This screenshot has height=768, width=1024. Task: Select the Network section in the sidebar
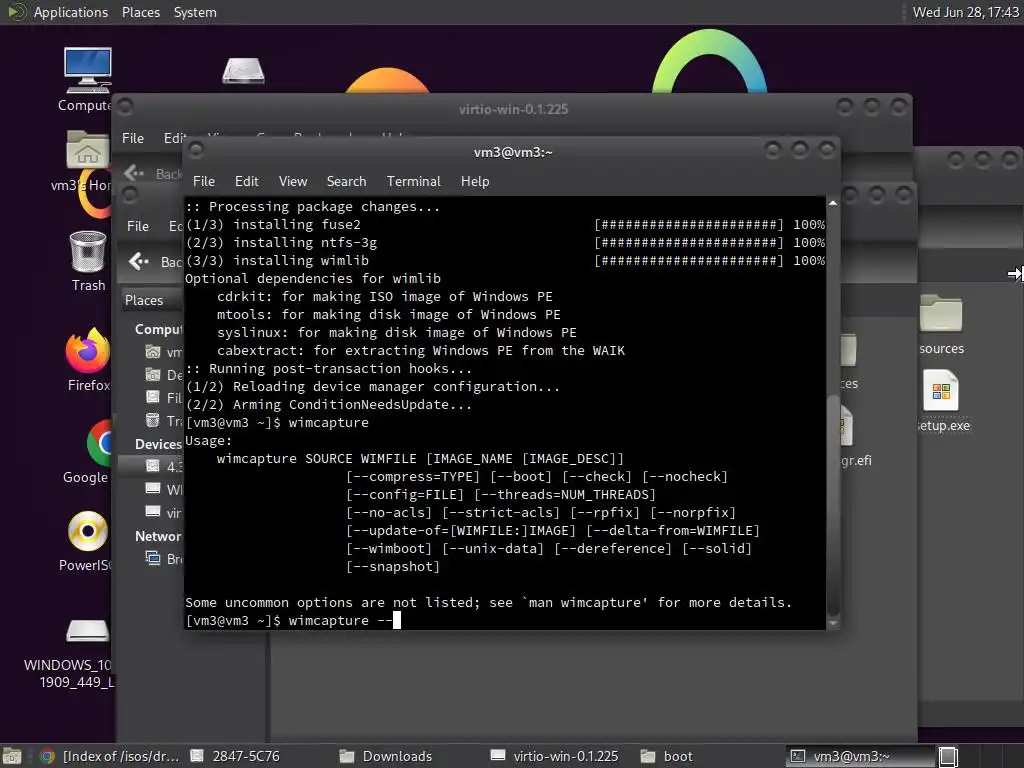158,536
